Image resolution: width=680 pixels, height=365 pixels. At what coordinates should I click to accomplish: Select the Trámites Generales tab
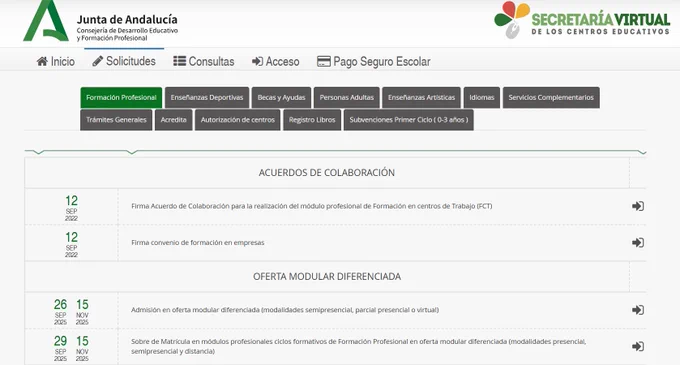click(x=116, y=120)
